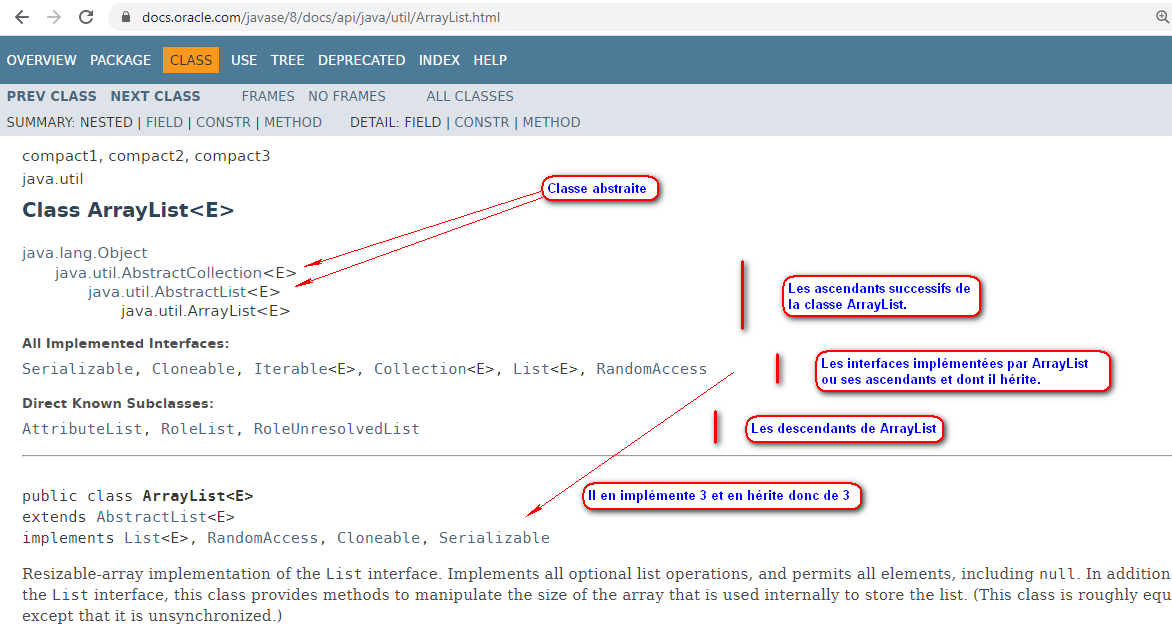Select the TREE navigation item
The height and width of the screenshot is (629, 1172).
point(287,60)
